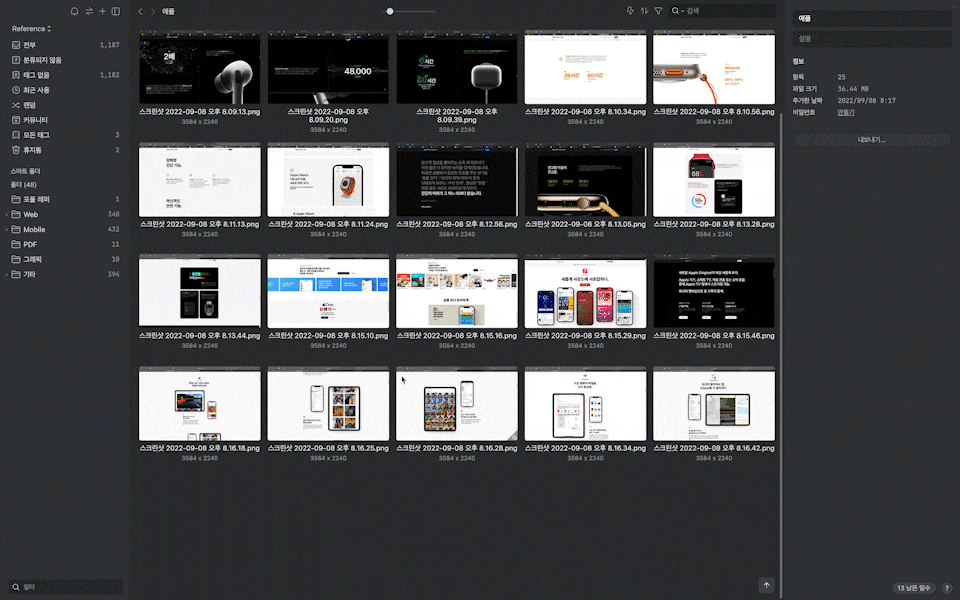960x600 pixels.
Task: Click the 폴더 (48) section header
Action: click(23, 184)
